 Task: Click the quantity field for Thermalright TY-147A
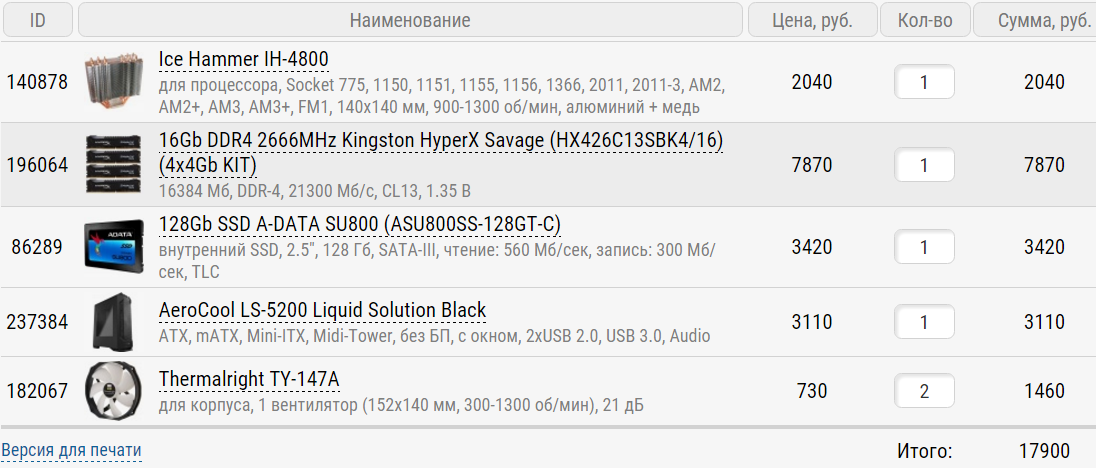(x=924, y=391)
